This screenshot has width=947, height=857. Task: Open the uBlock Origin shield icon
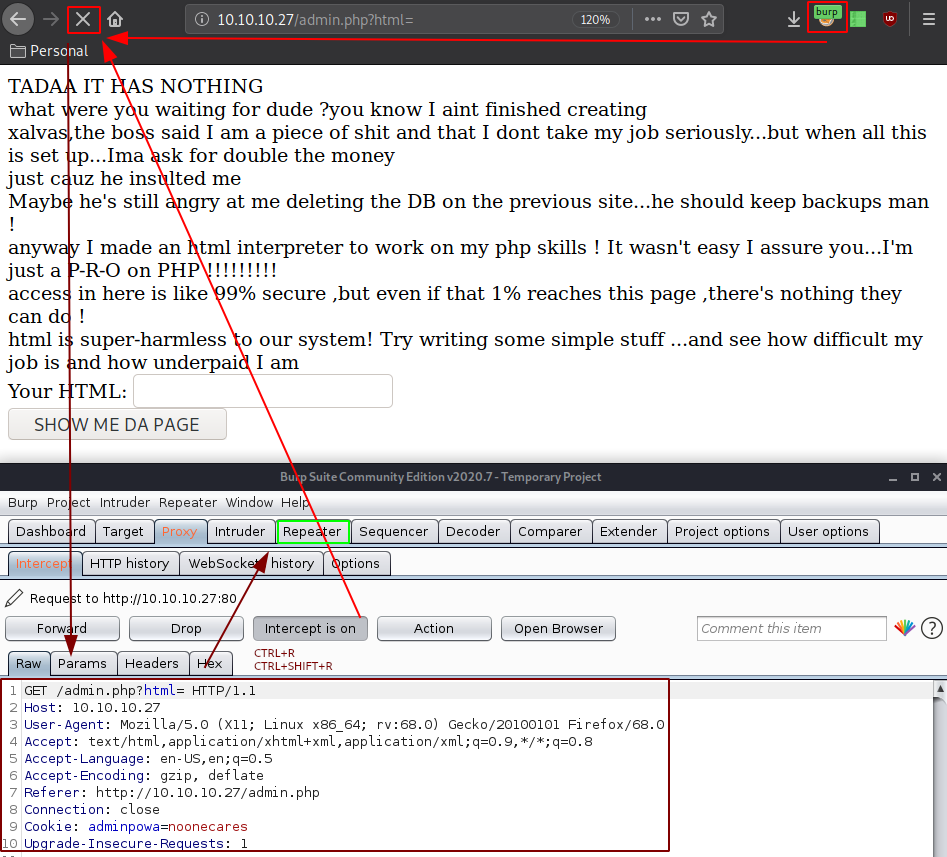[889, 19]
